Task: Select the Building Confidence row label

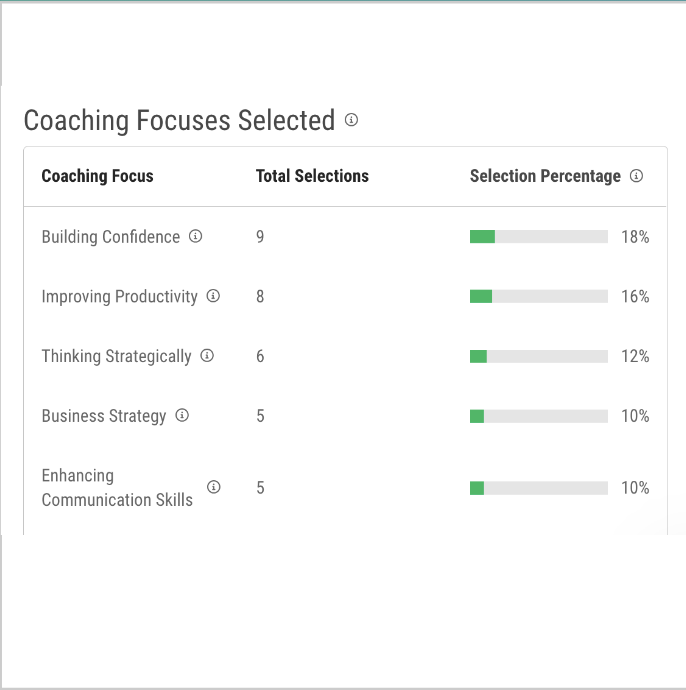Action: (110, 237)
